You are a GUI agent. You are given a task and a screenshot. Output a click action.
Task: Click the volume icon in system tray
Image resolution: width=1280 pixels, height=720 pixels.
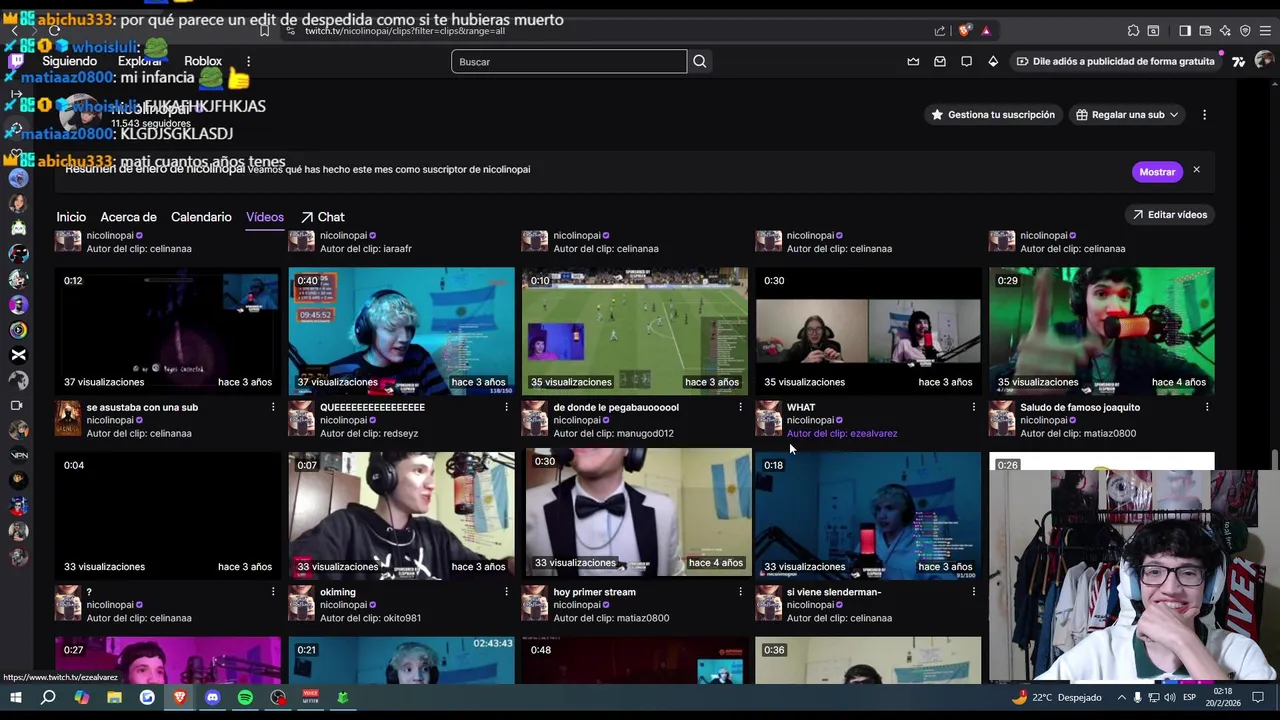point(1170,697)
